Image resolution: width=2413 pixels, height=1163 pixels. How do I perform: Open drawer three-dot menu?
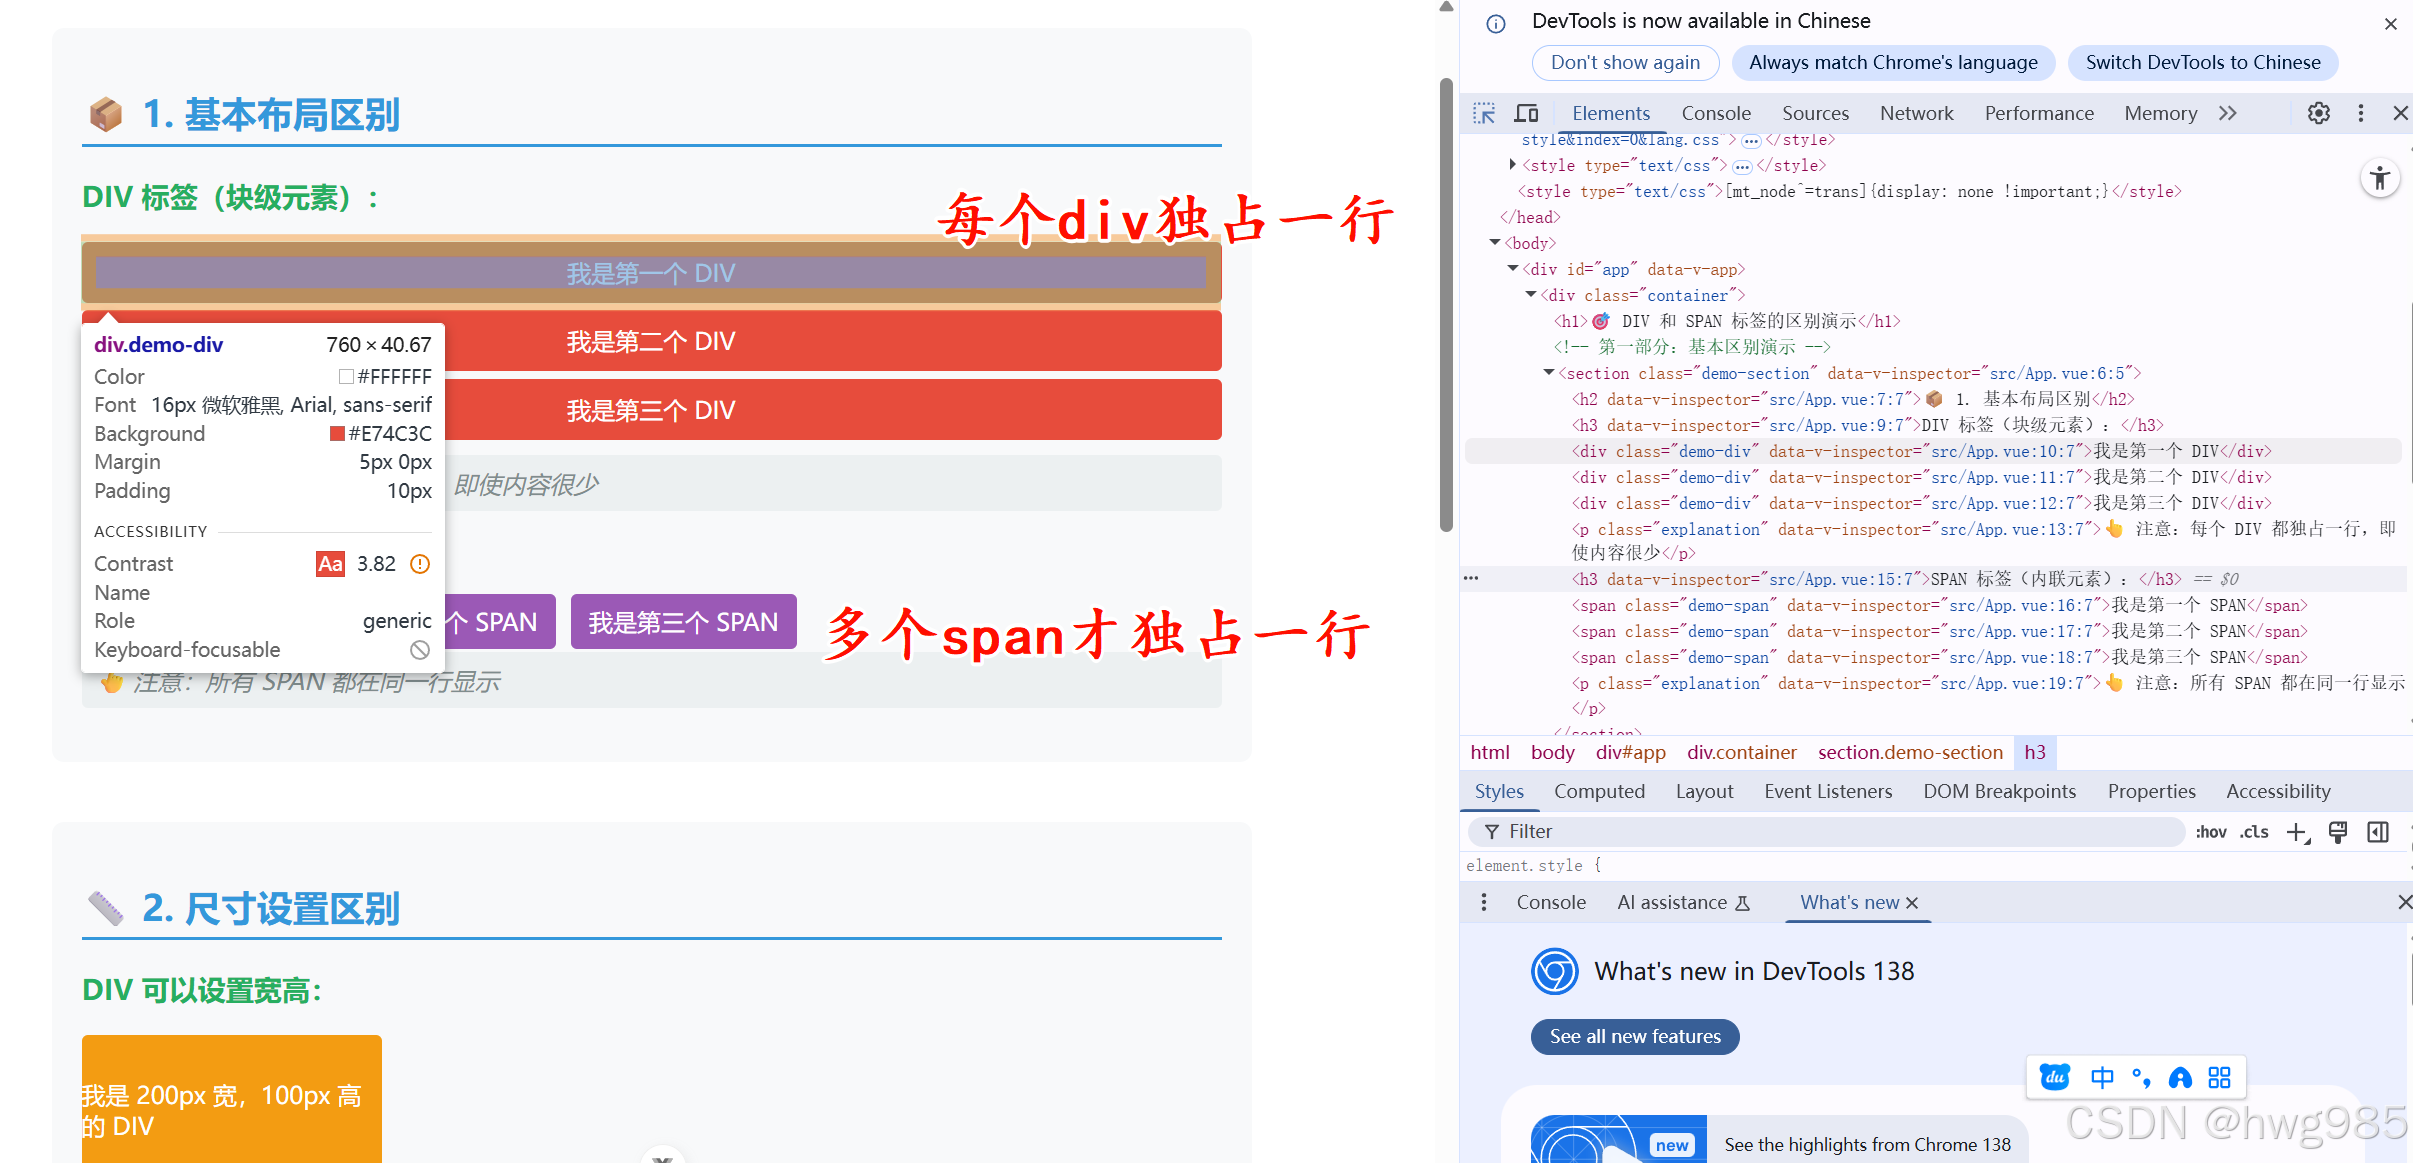[1484, 902]
